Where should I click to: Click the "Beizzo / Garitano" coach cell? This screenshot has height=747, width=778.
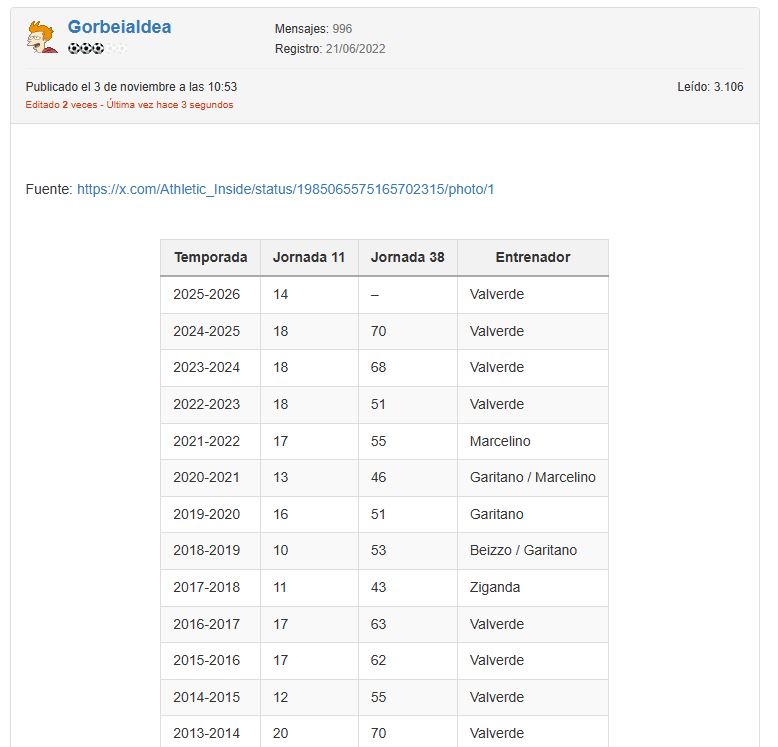[523, 550]
